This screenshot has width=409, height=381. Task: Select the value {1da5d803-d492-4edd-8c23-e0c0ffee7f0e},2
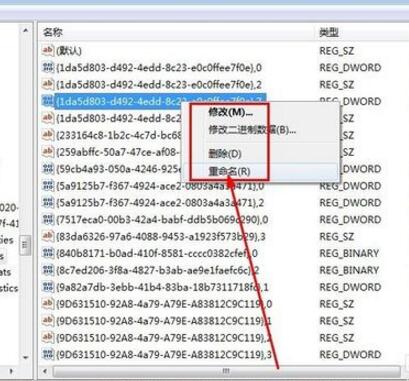(159, 85)
